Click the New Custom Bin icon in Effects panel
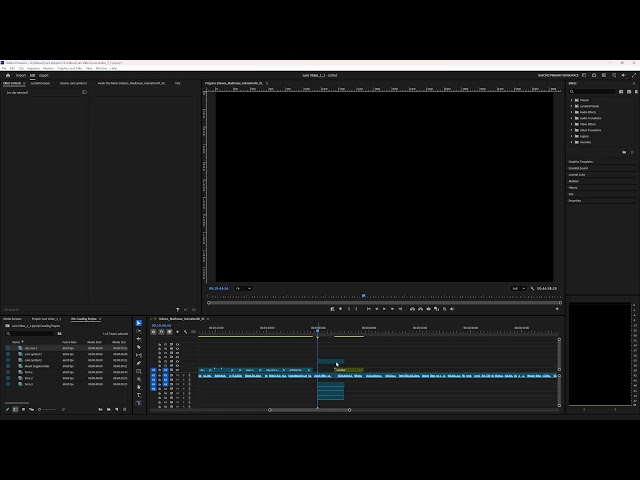The width and height of the screenshot is (640, 480). pyautogui.click(x=624, y=152)
